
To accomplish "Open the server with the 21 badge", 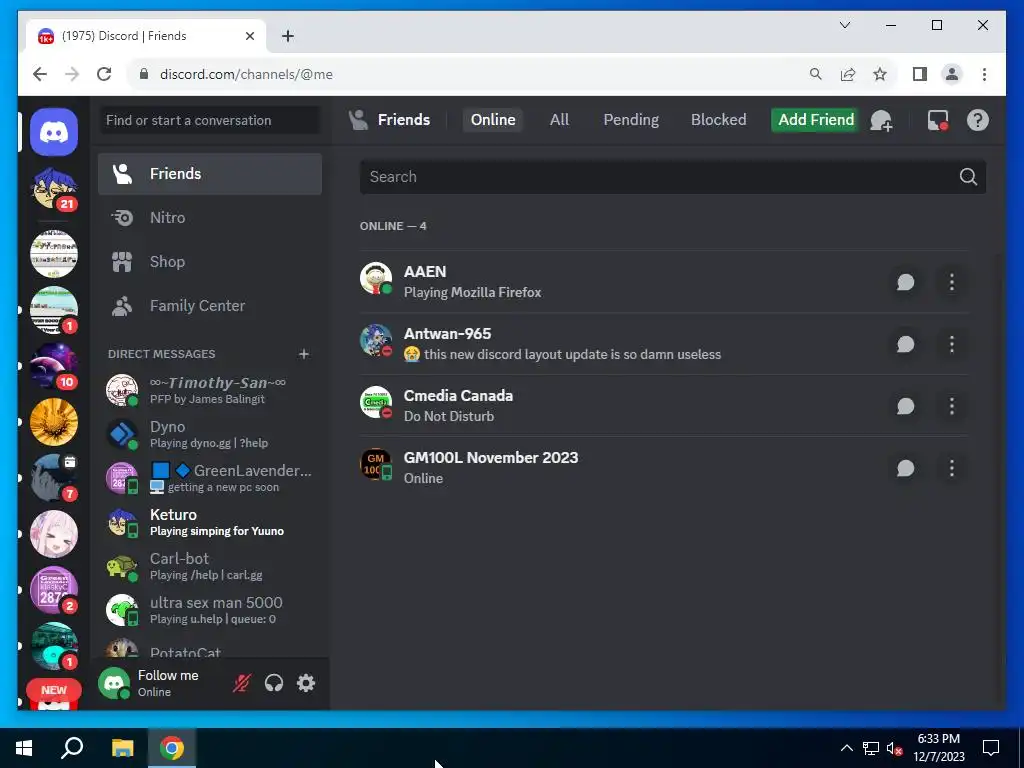I will click(54, 189).
